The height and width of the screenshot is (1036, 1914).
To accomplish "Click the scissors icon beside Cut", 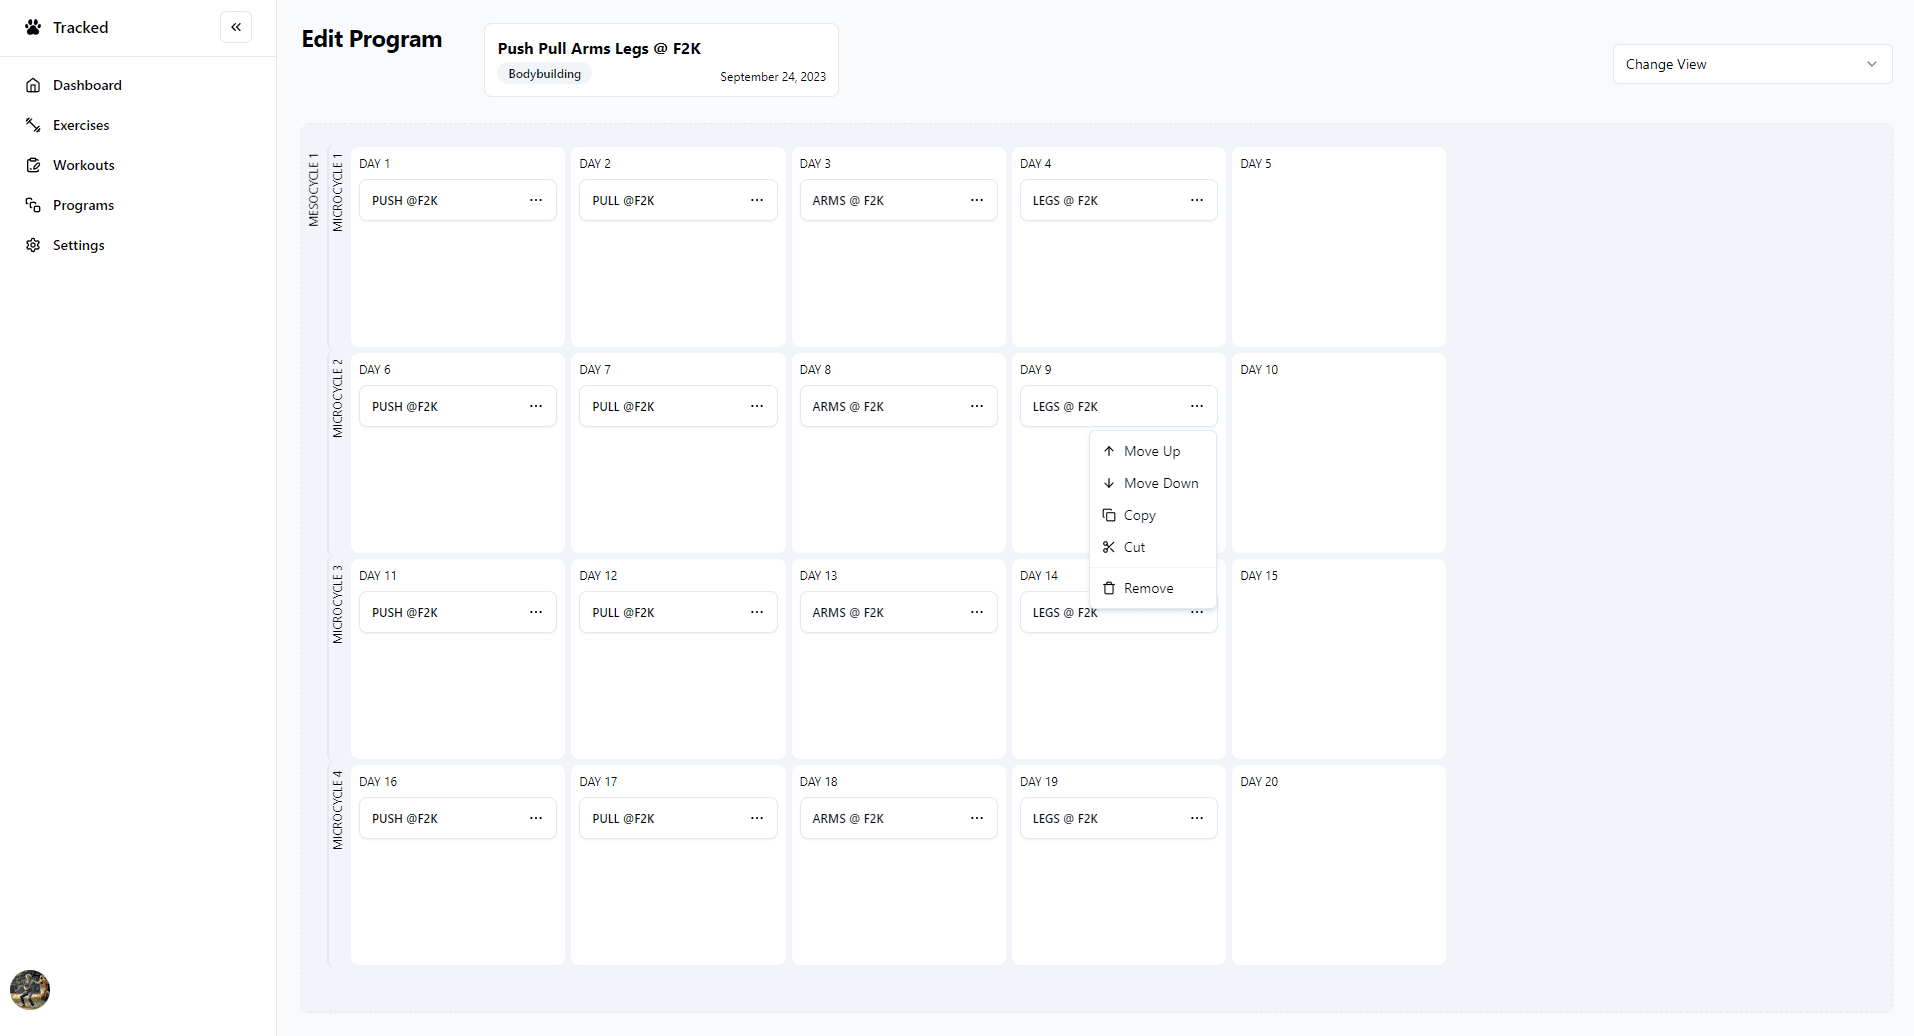I will pos(1109,547).
